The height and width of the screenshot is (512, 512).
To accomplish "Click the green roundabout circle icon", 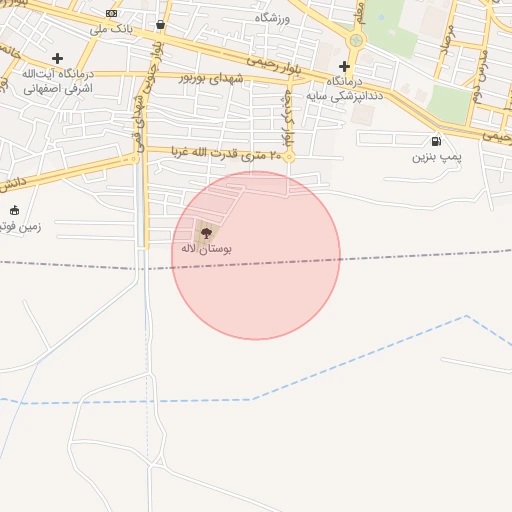I will [x=356, y=41].
